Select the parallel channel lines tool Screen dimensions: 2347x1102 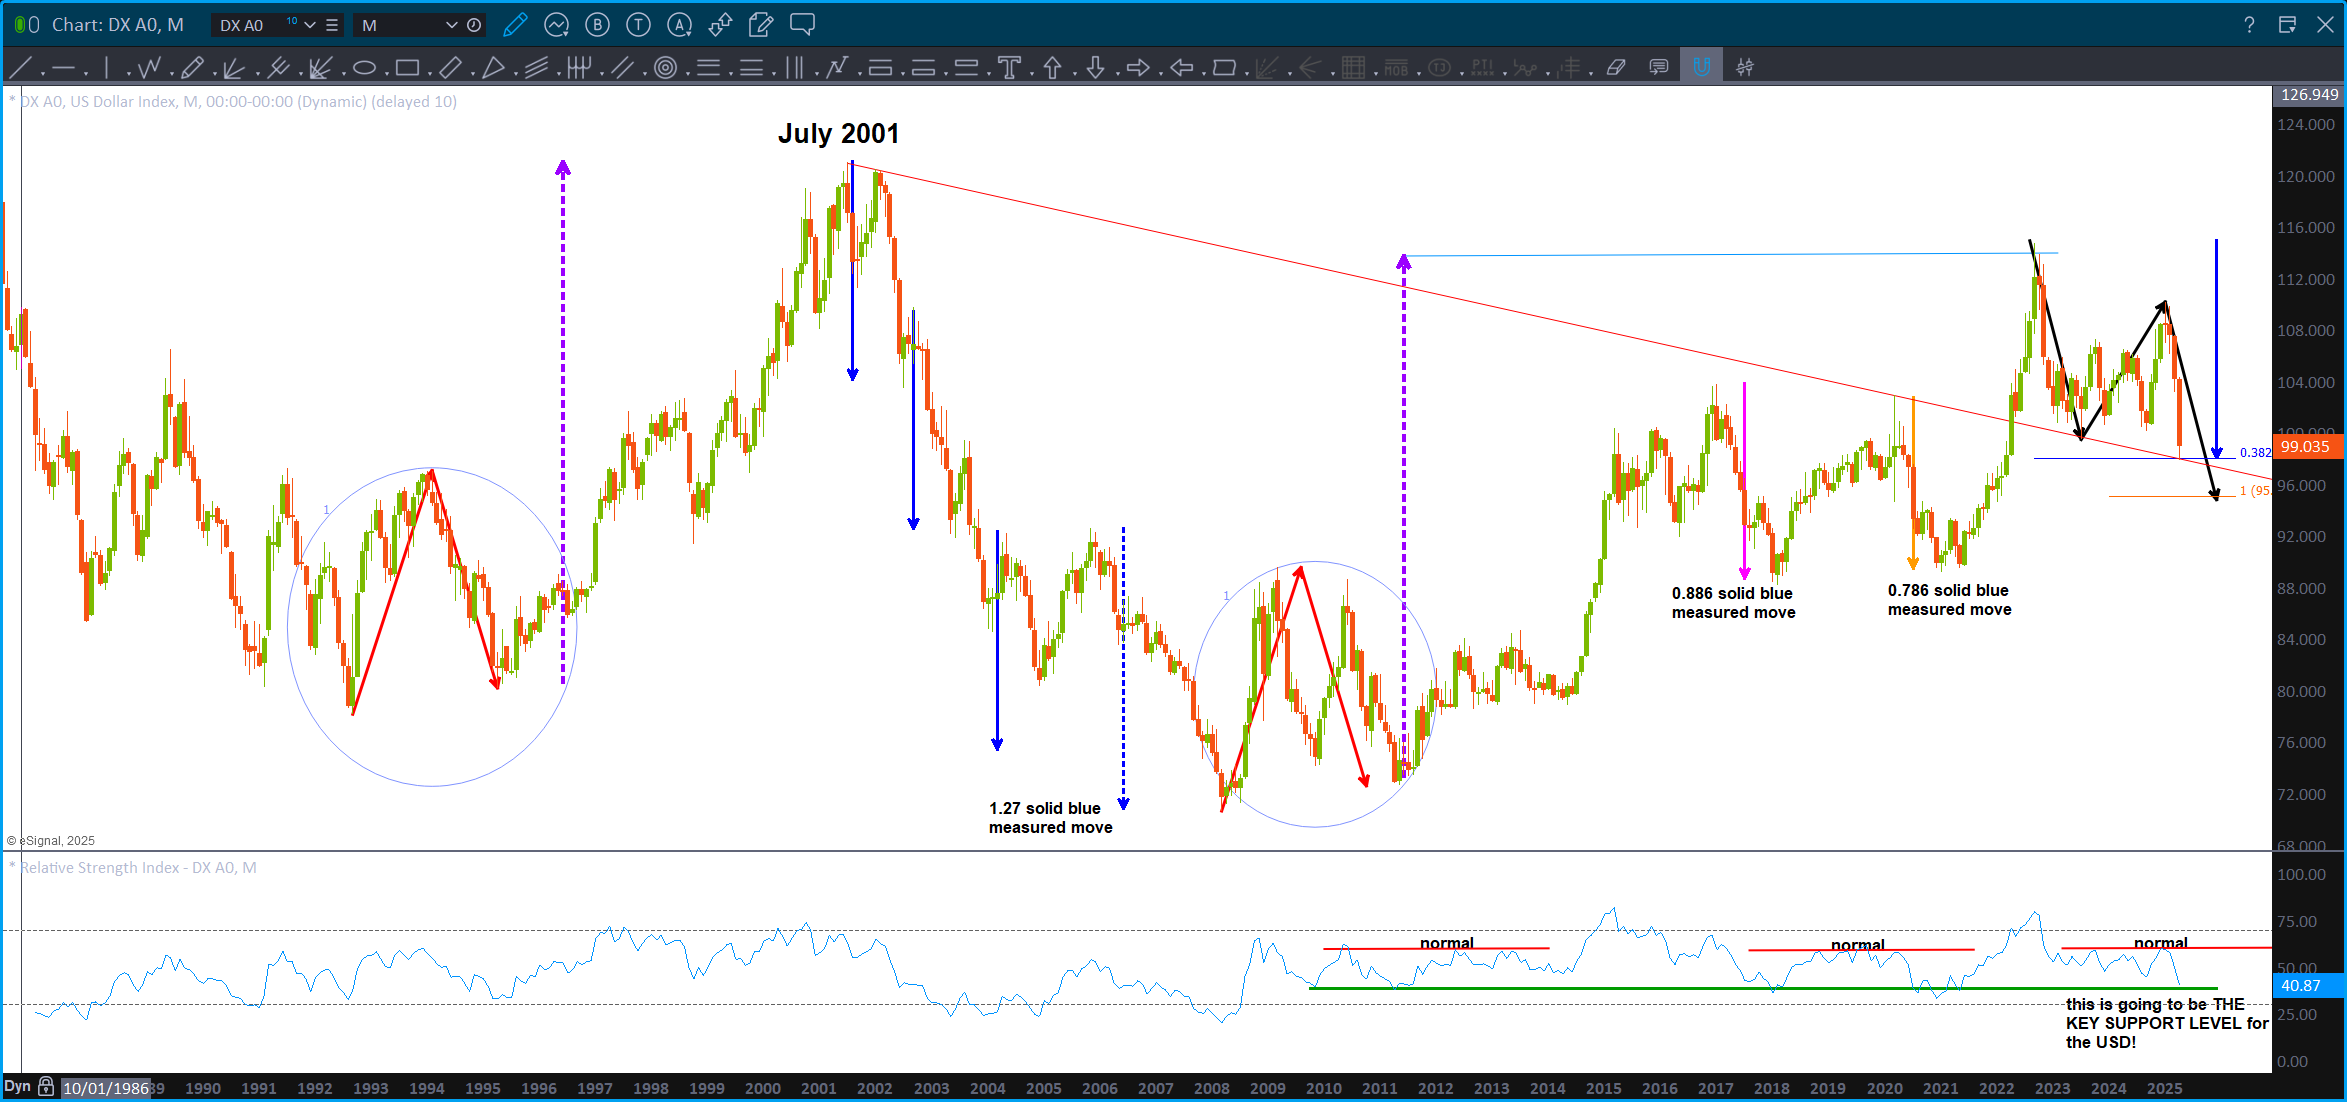622,68
